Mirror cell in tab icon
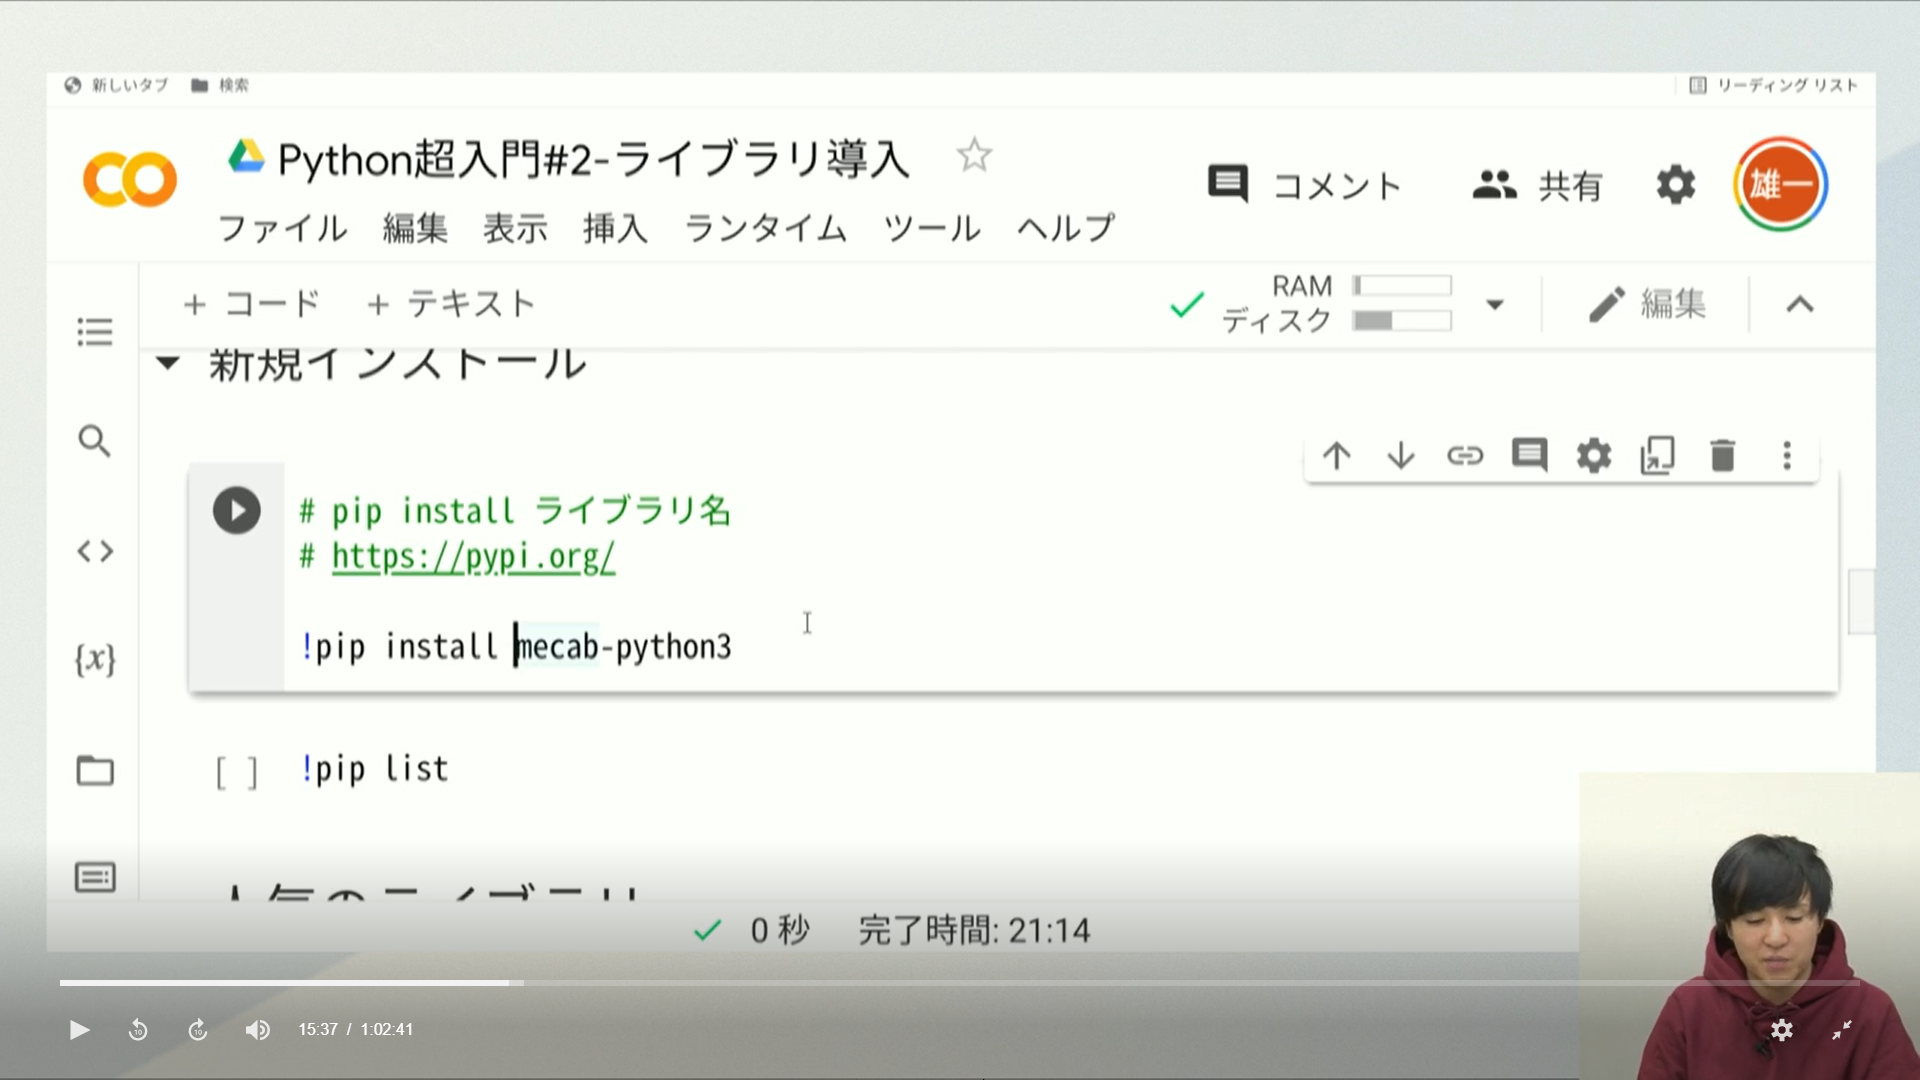The width and height of the screenshot is (1920, 1080). click(1658, 456)
